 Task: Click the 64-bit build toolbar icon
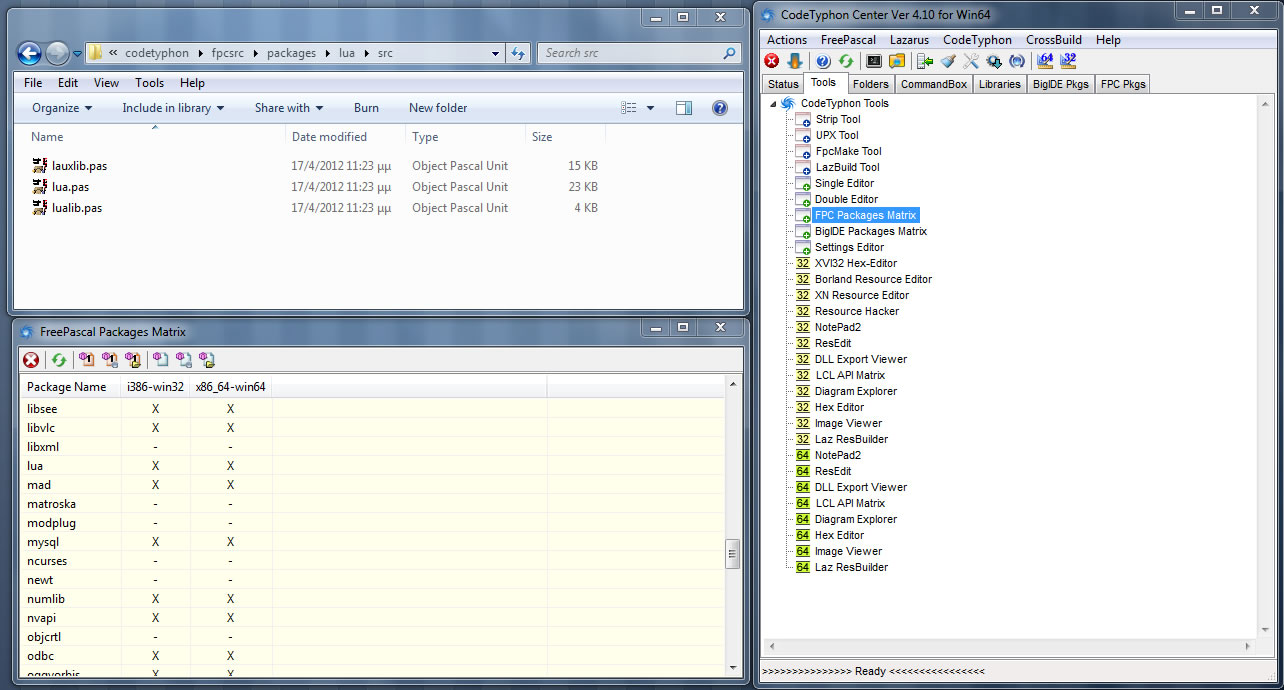[x=1046, y=61]
